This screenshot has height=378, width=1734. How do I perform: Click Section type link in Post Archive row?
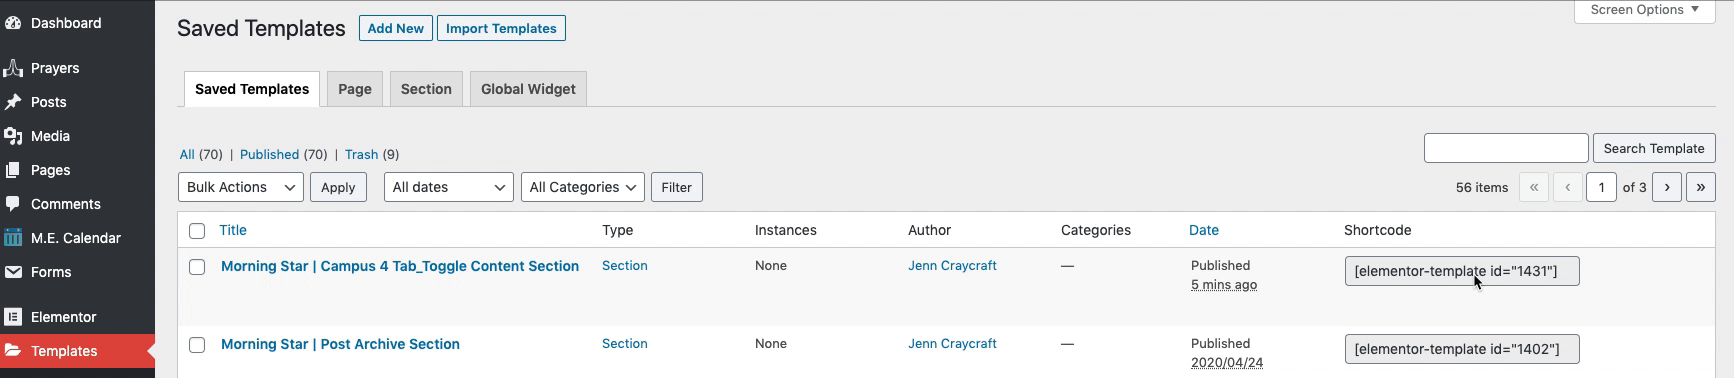(x=625, y=343)
